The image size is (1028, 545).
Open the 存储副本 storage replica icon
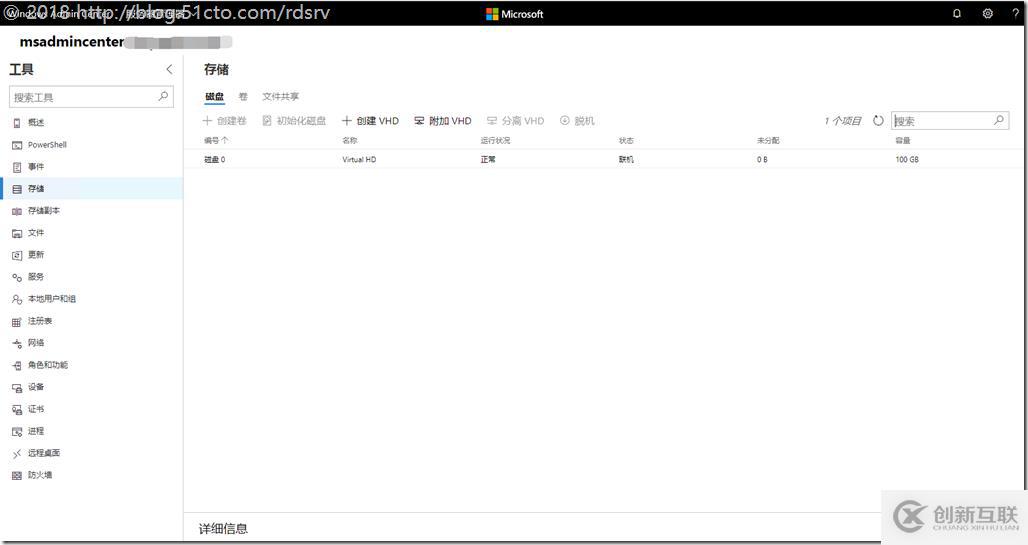point(17,211)
